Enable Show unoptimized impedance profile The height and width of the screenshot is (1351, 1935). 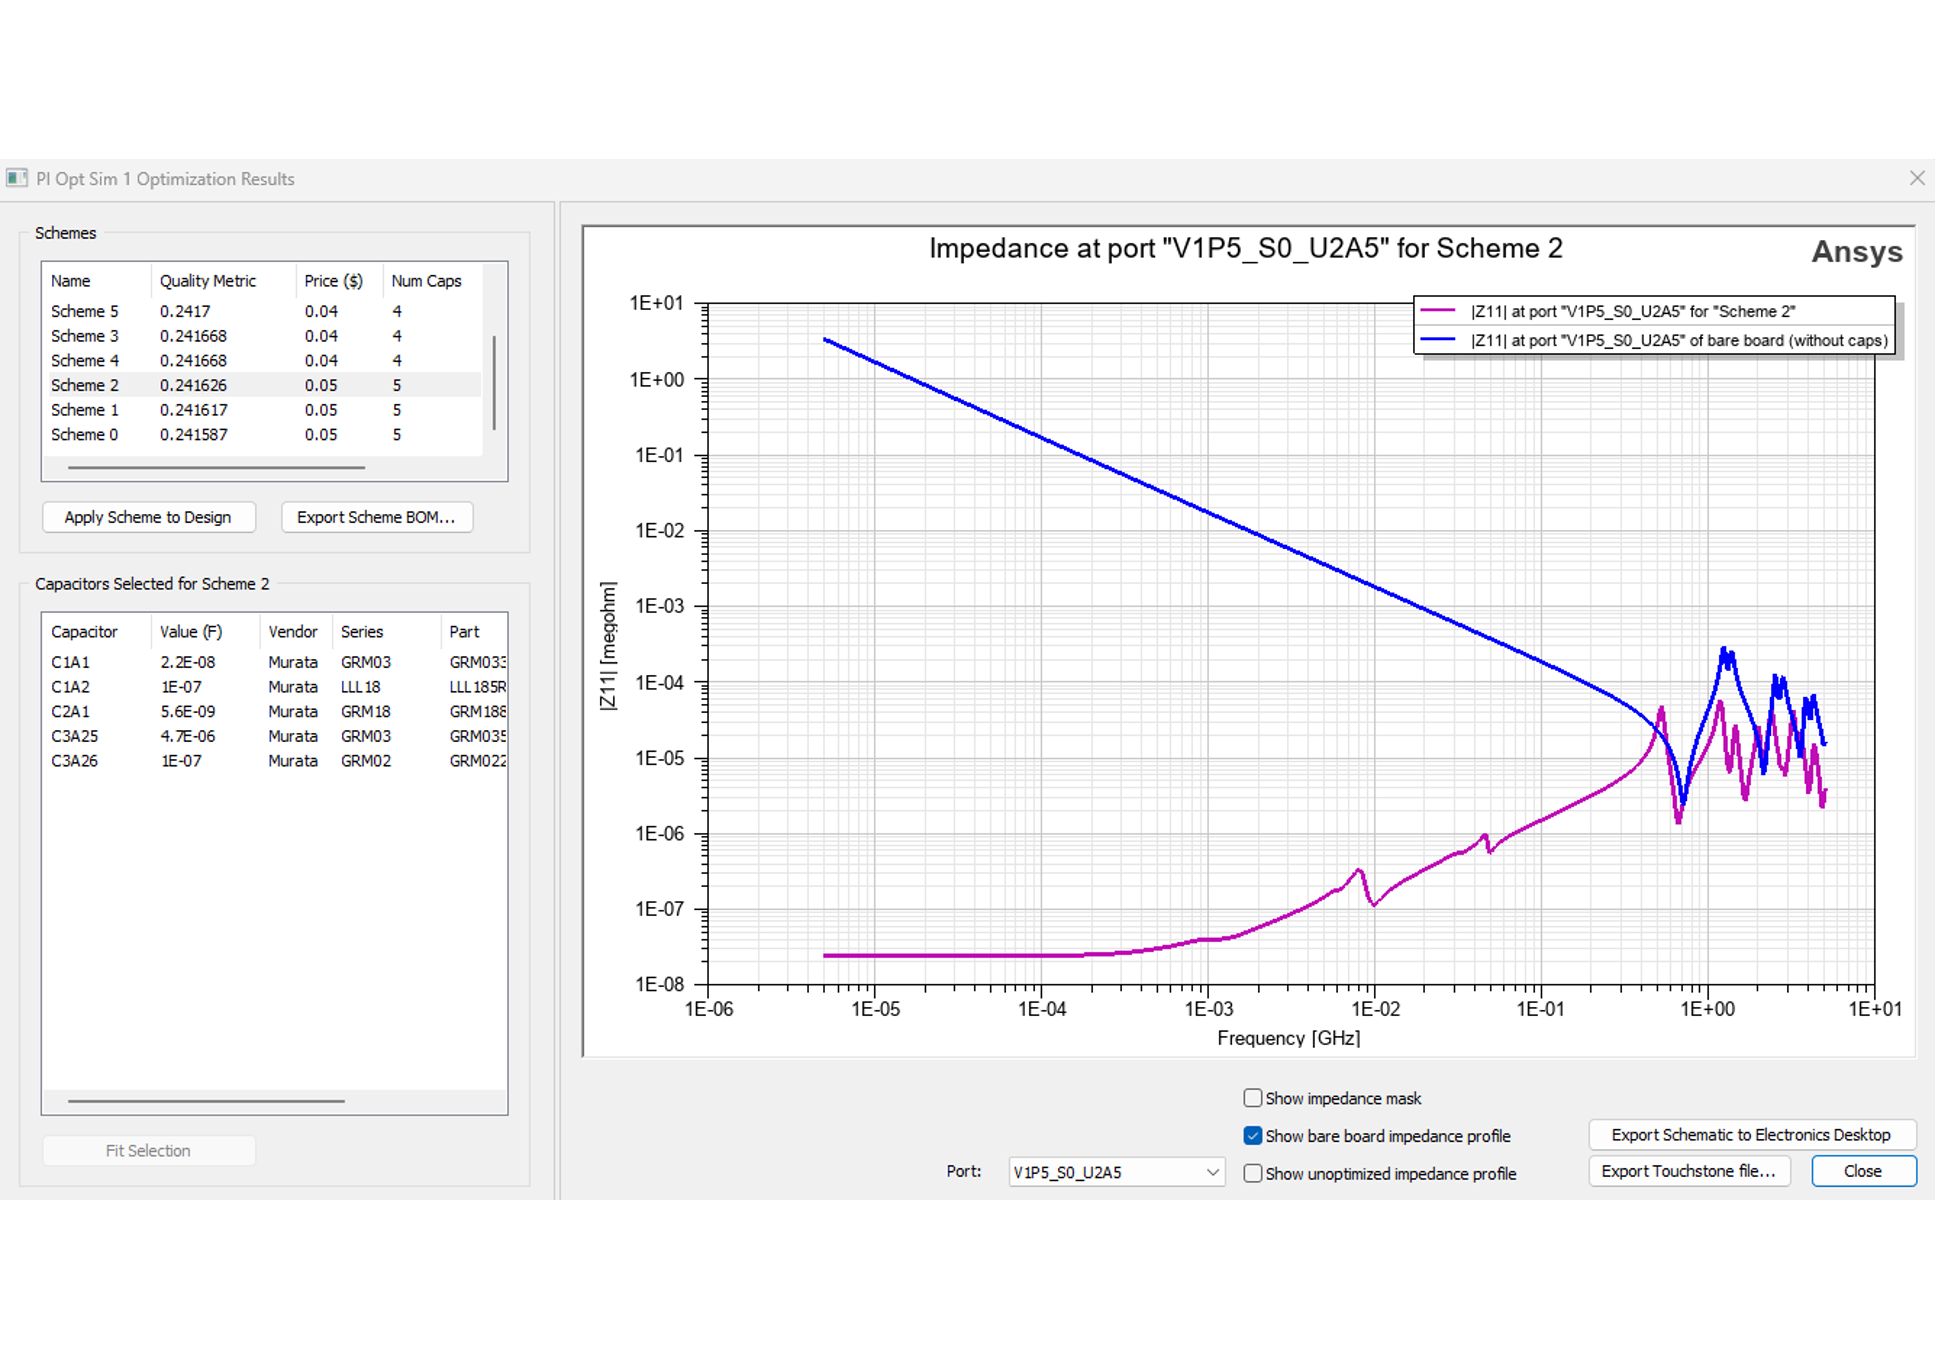coord(1252,1173)
